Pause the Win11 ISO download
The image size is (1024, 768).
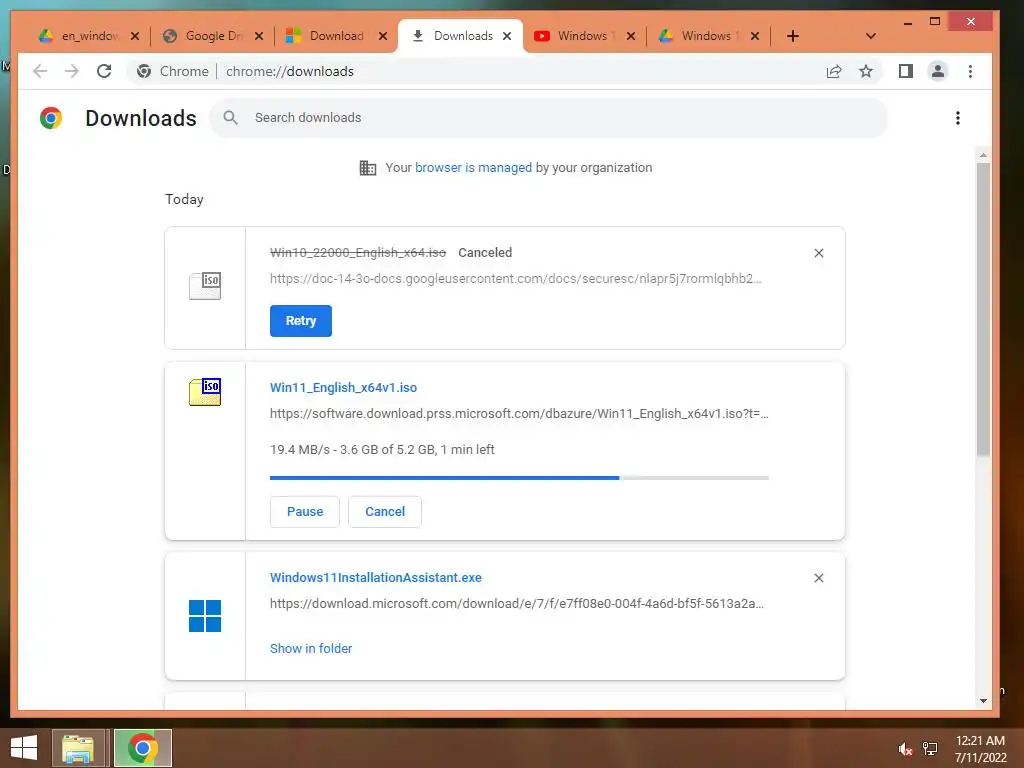click(x=305, y=511)
